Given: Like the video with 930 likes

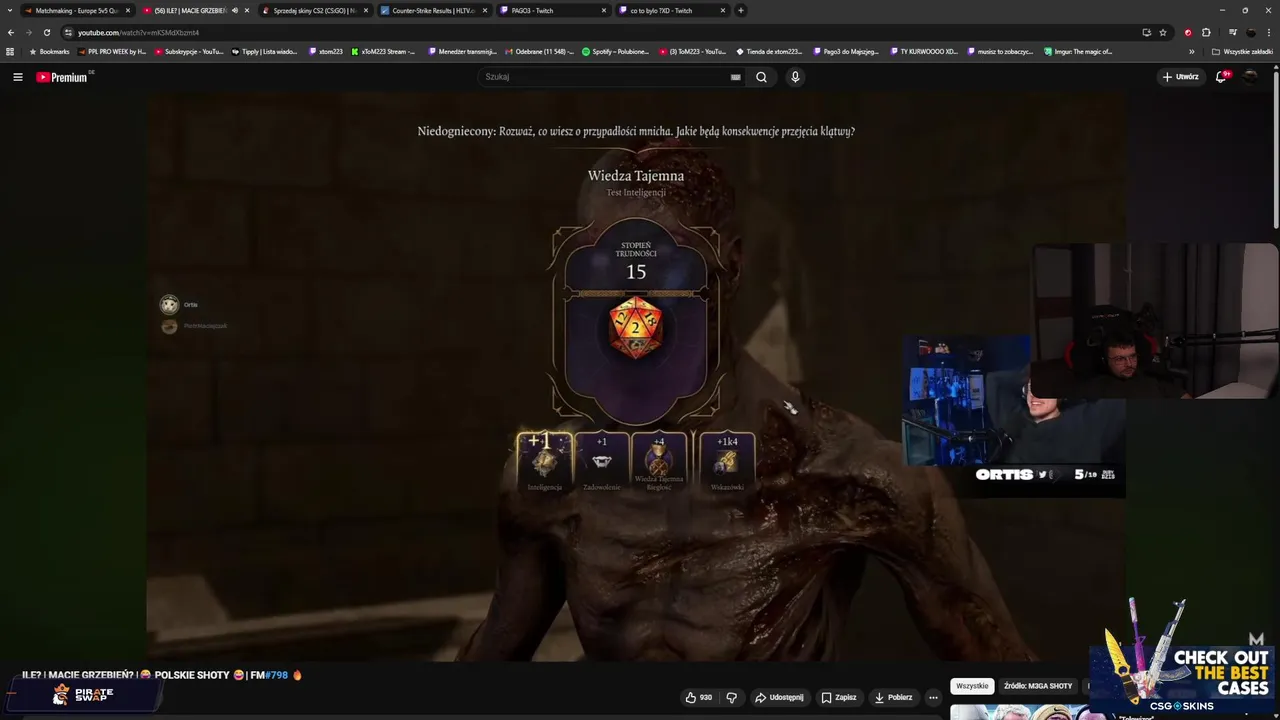Looking at the screenshot, I should point(698,697).
